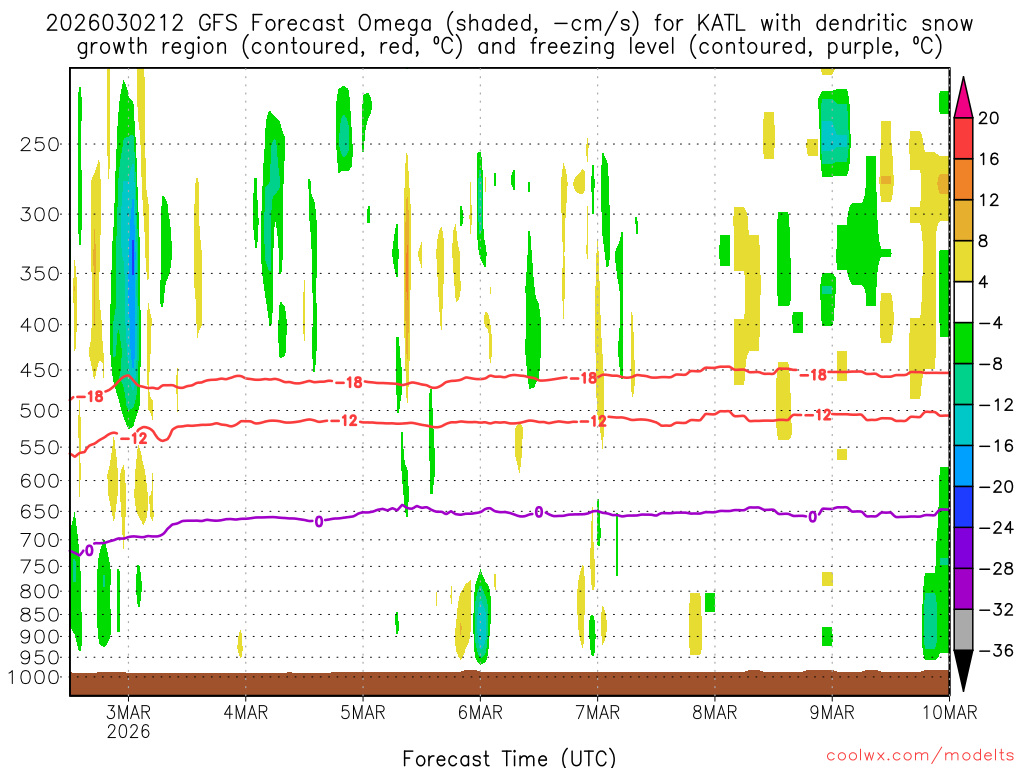Click the purple swatch between -24 and -28
The image size is (1024, 768).
(963, 548)
